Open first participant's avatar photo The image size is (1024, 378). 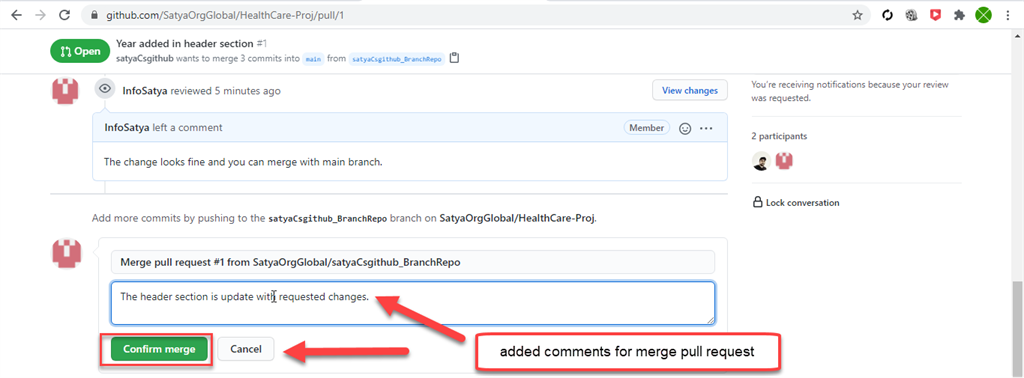tap(761, 161)
